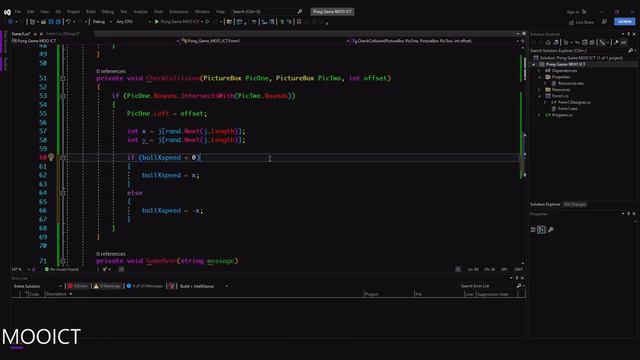Click the Solution Explorer Properties wrench icon

point(616,42)
